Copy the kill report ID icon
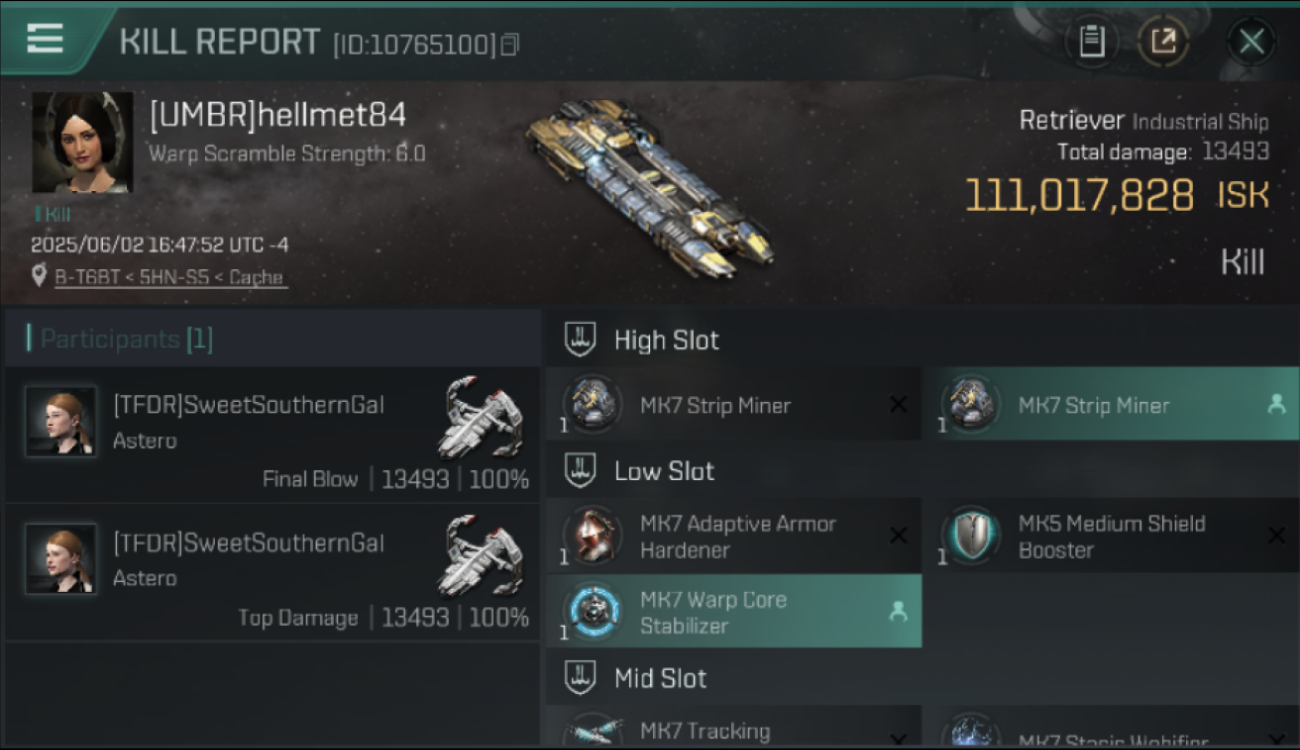 510,44
